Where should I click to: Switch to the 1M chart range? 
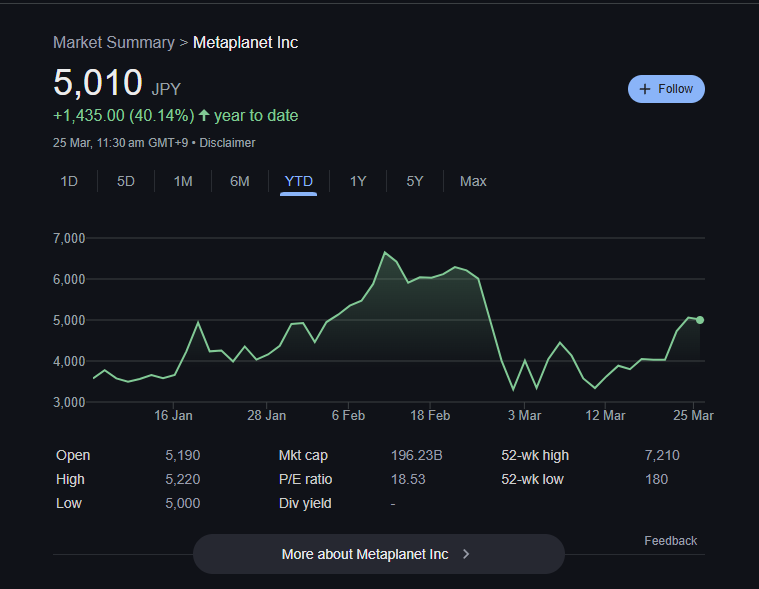[x=183, y=181]
